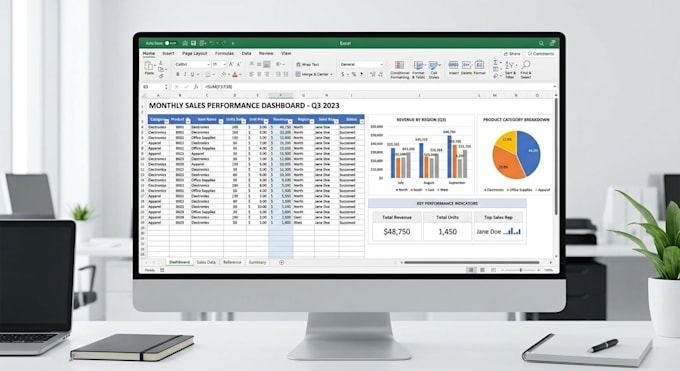Open the Review ribbon tab
680x371 pixels.
[266, 53]
